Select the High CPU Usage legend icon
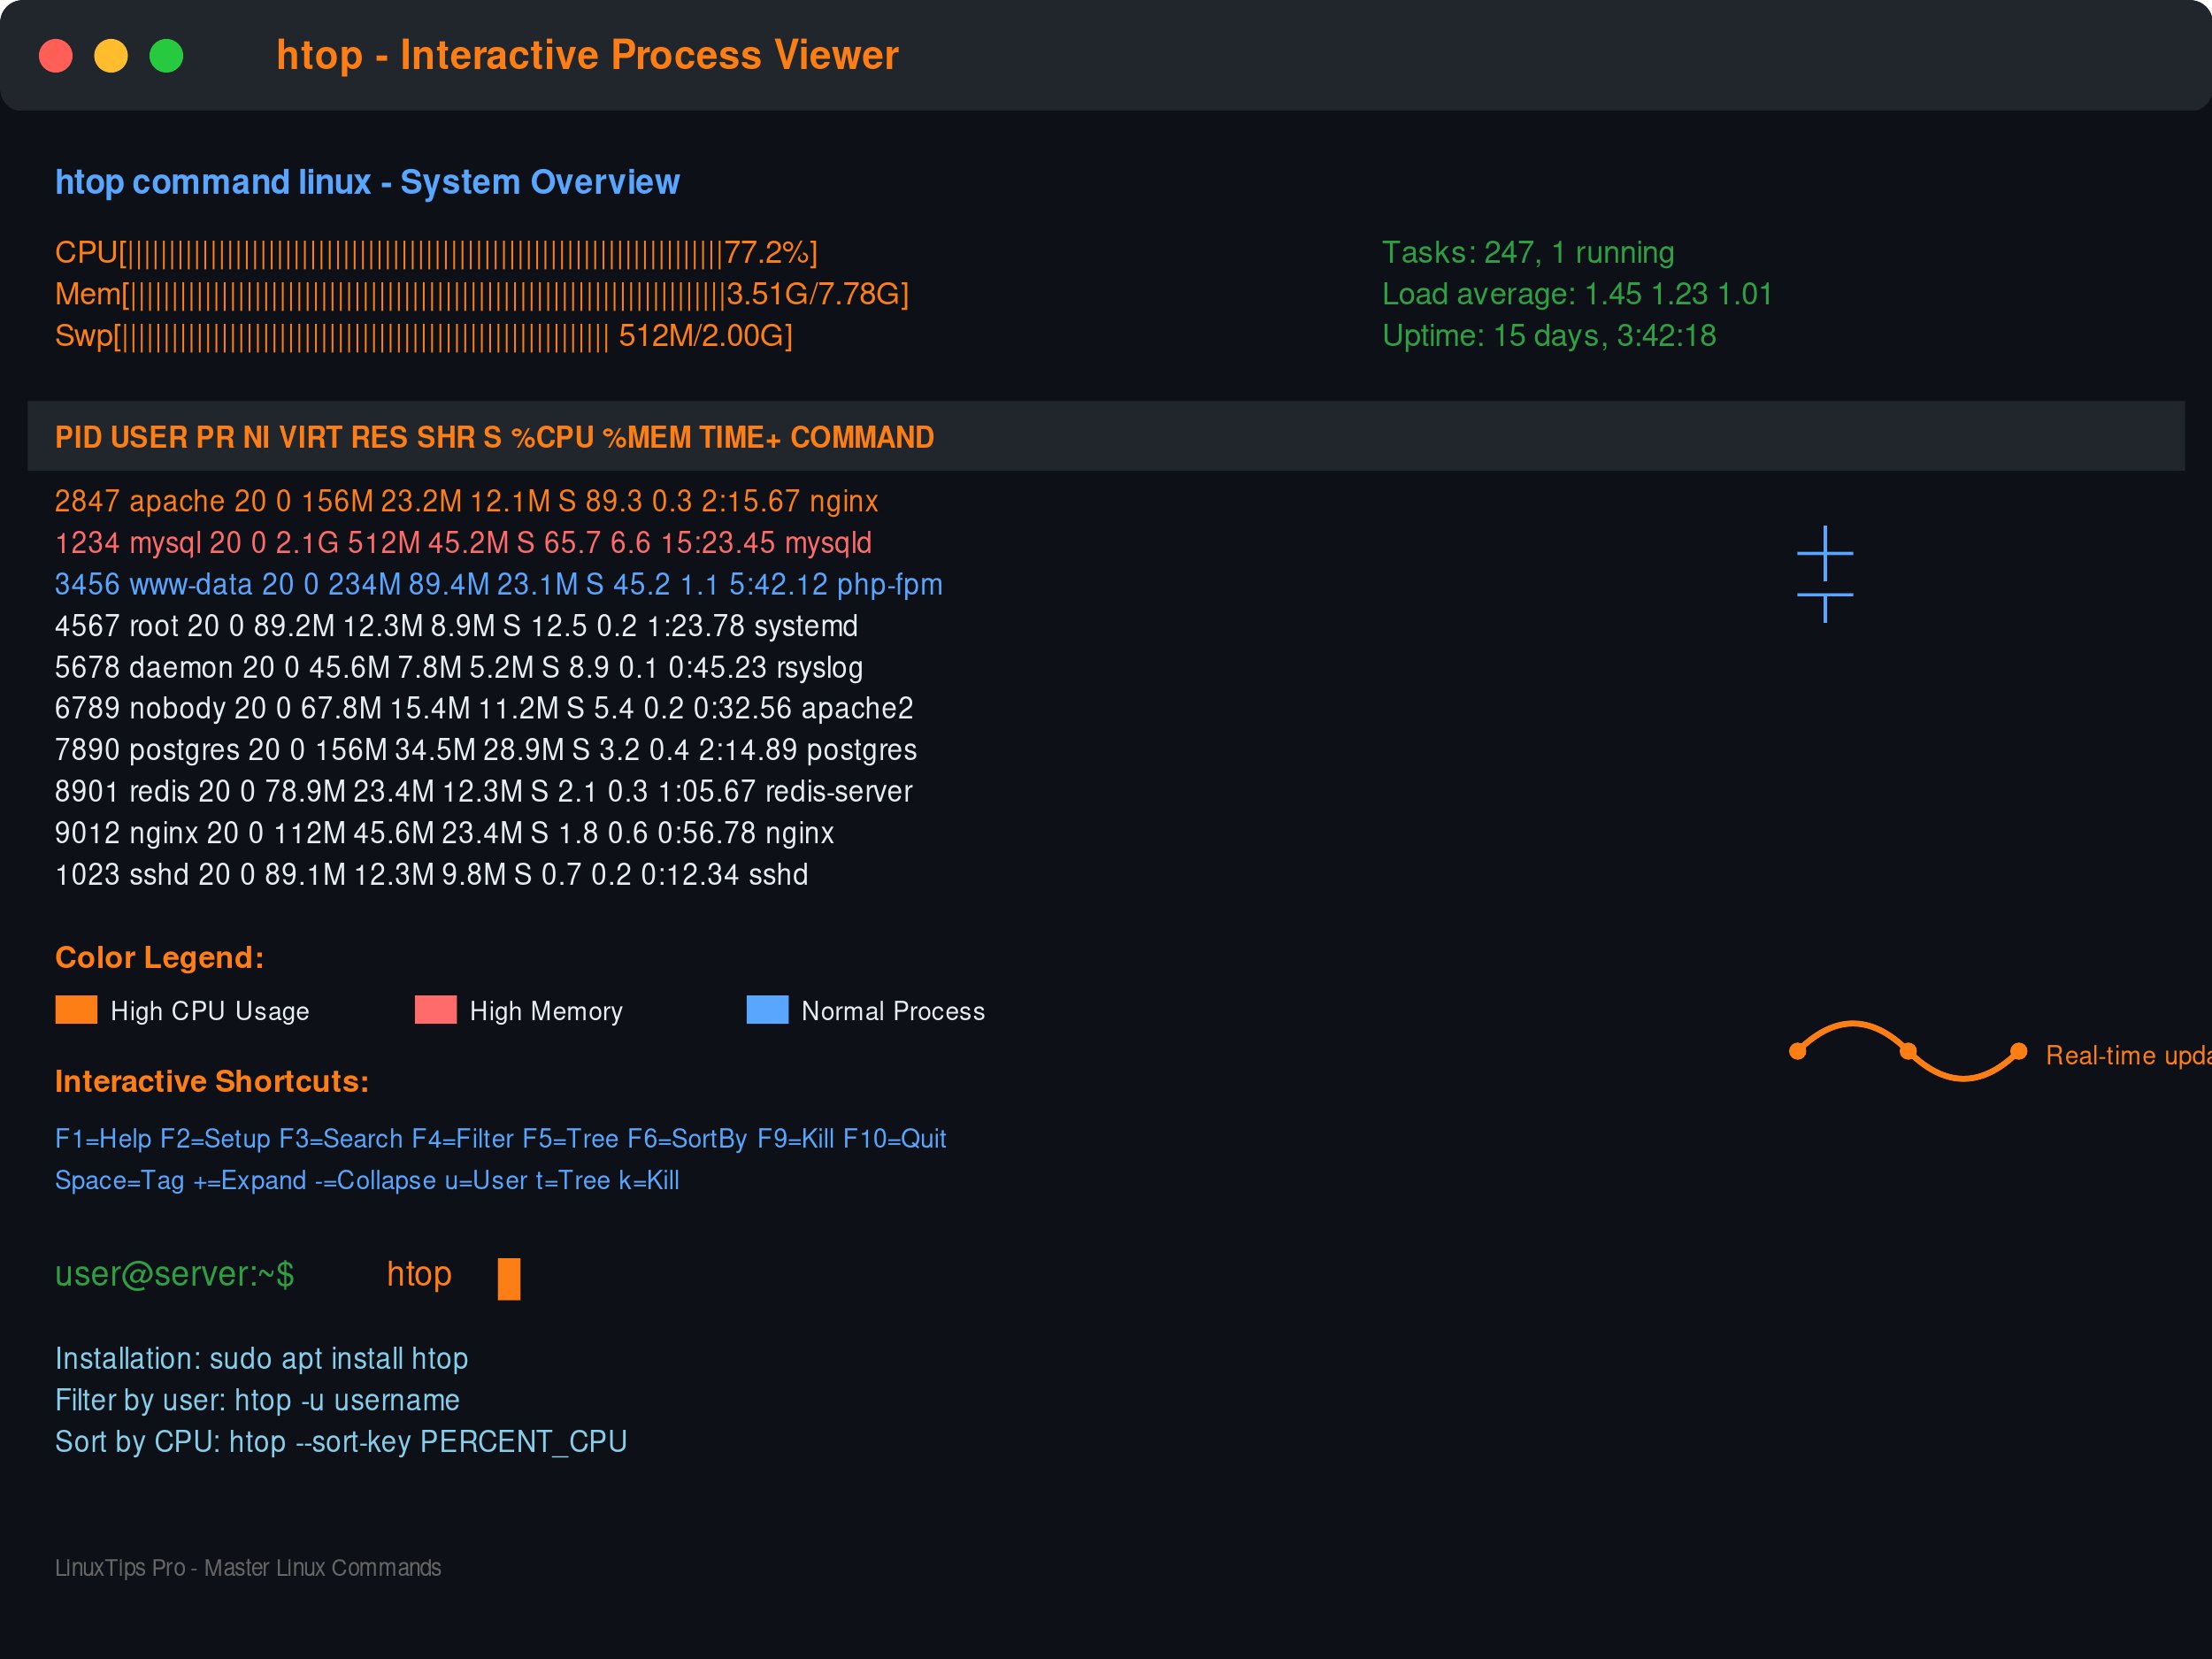This screenshot has width=2212, height=1659. 75,1010
